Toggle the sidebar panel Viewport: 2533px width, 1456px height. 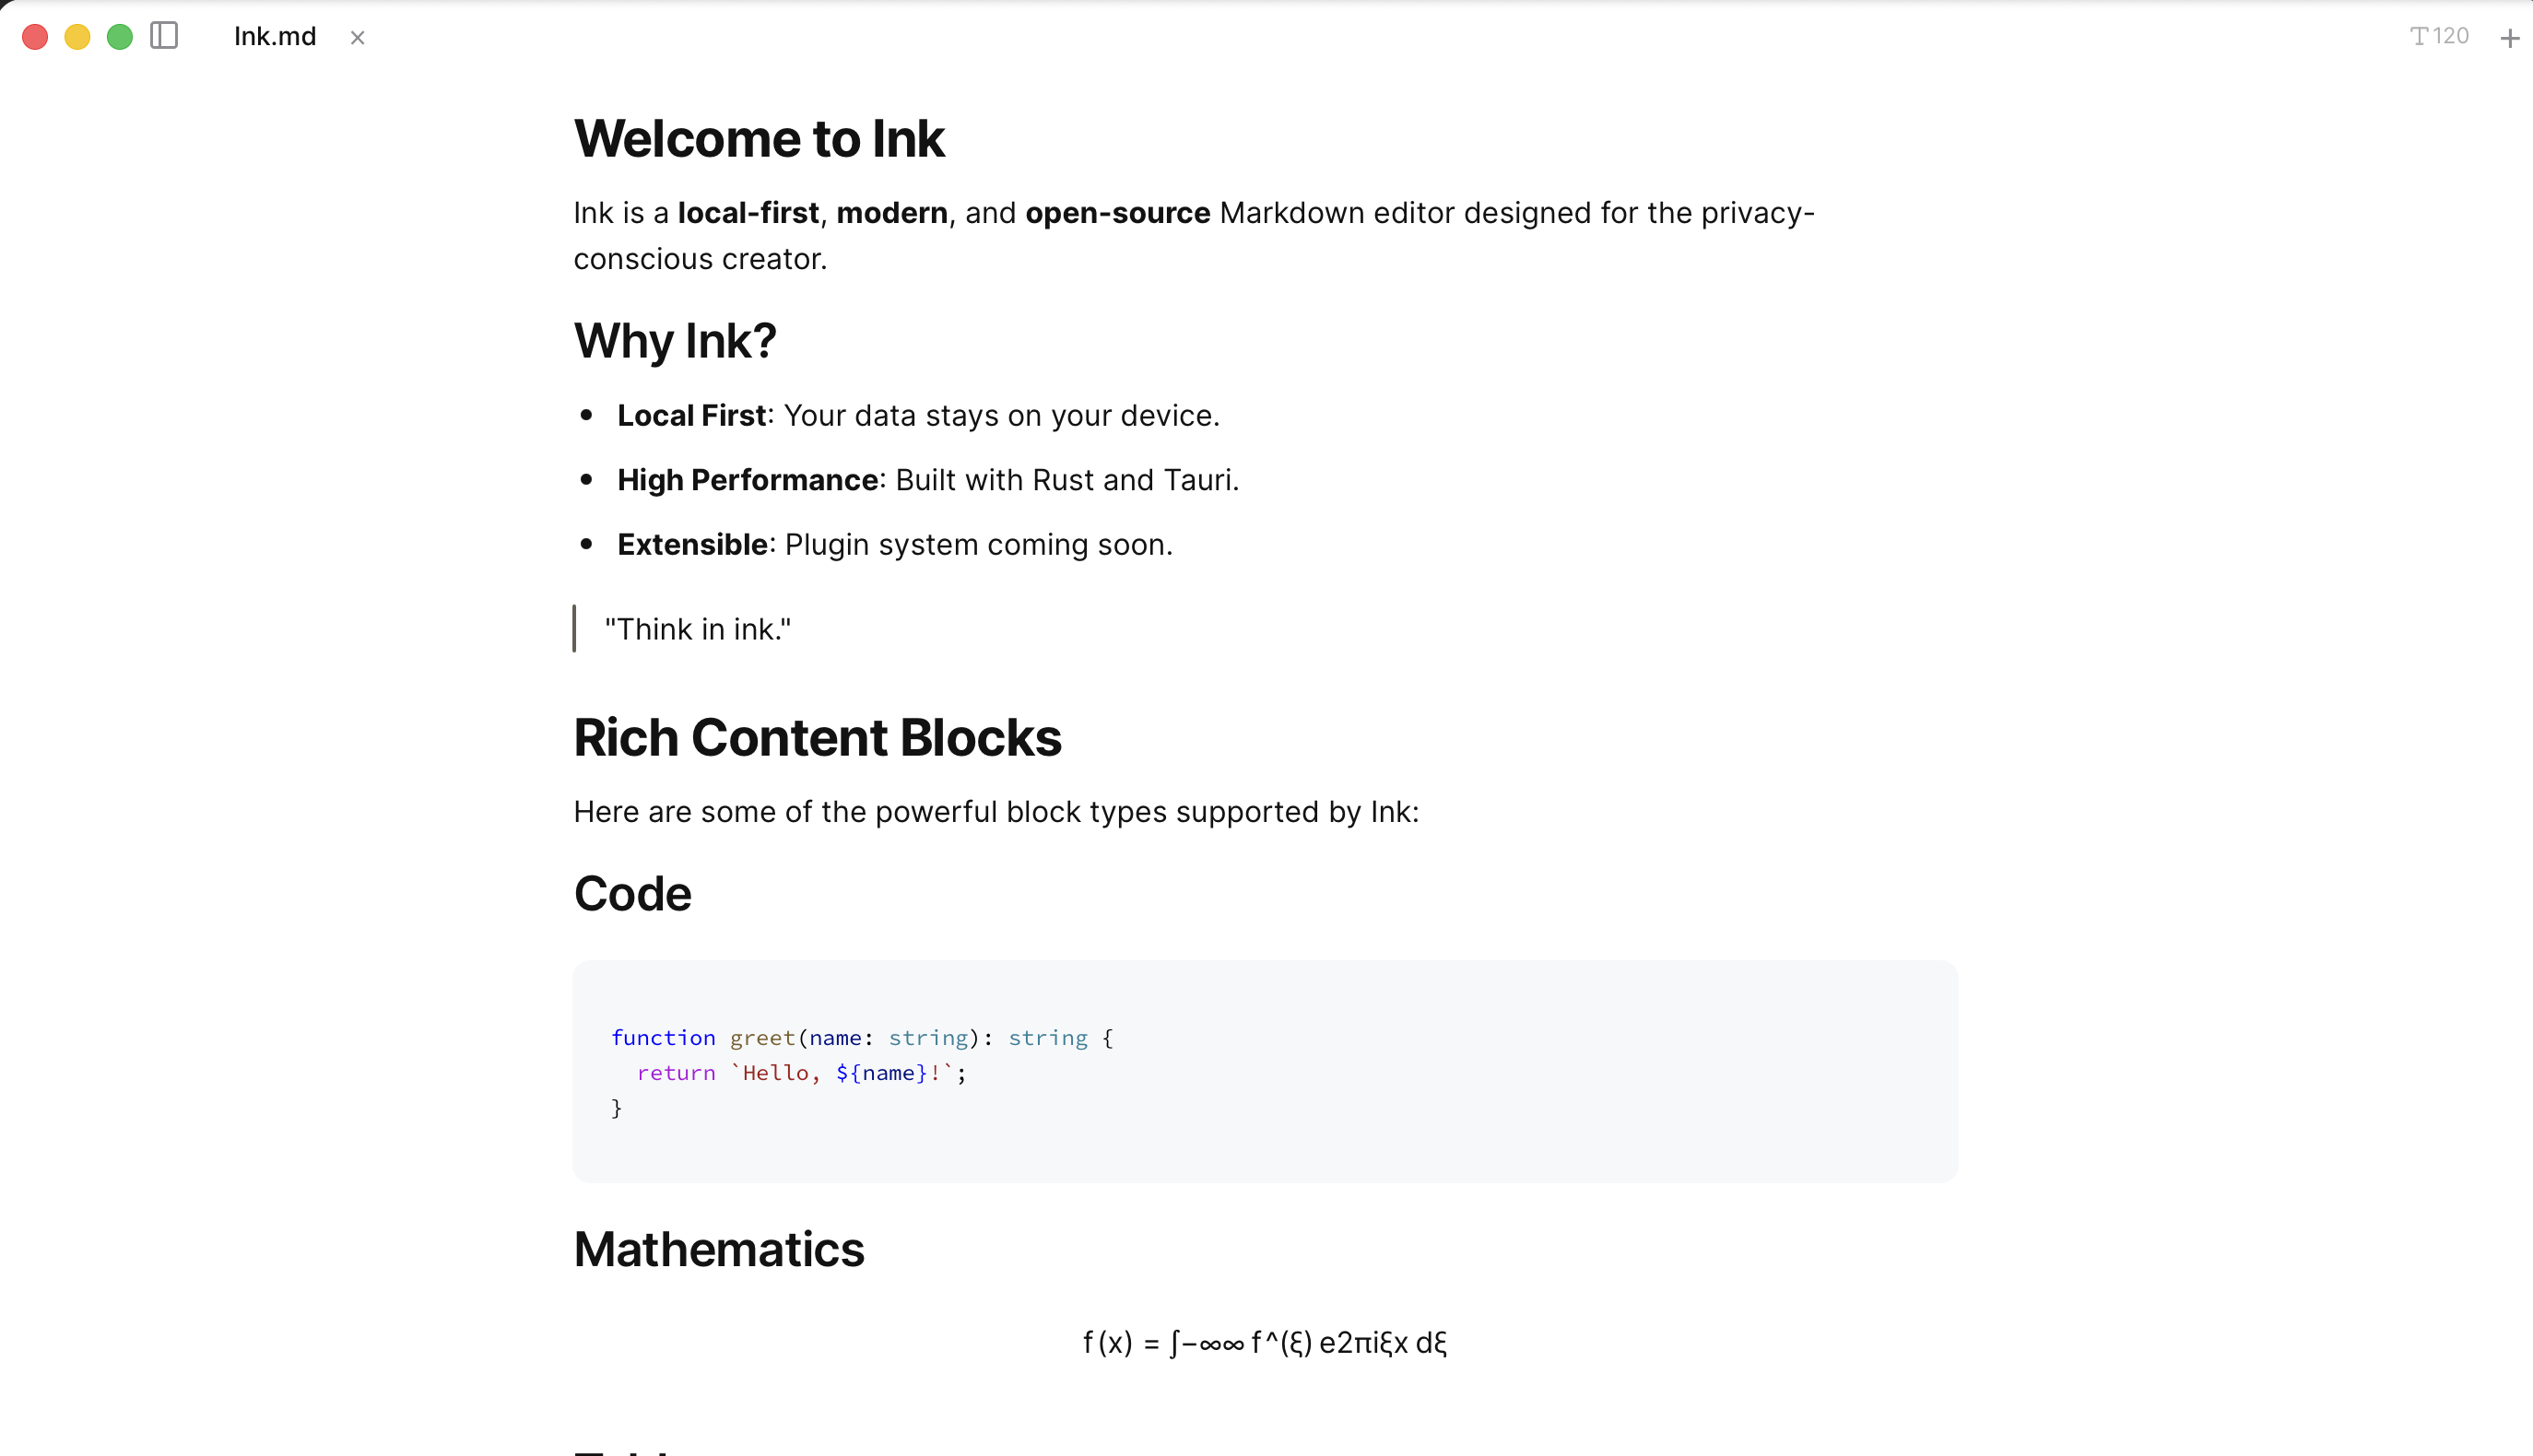click(x=163, y=36)
